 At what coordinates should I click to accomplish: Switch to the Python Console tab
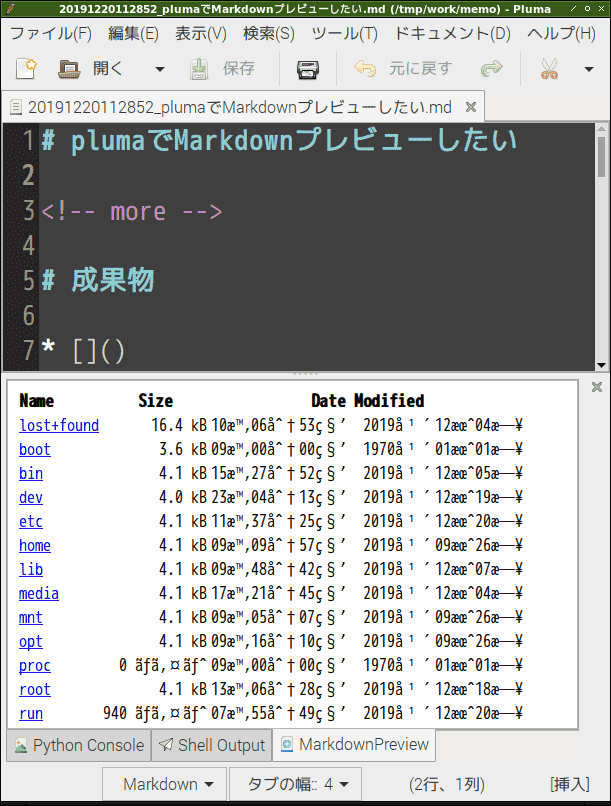(x=79, y=745)
